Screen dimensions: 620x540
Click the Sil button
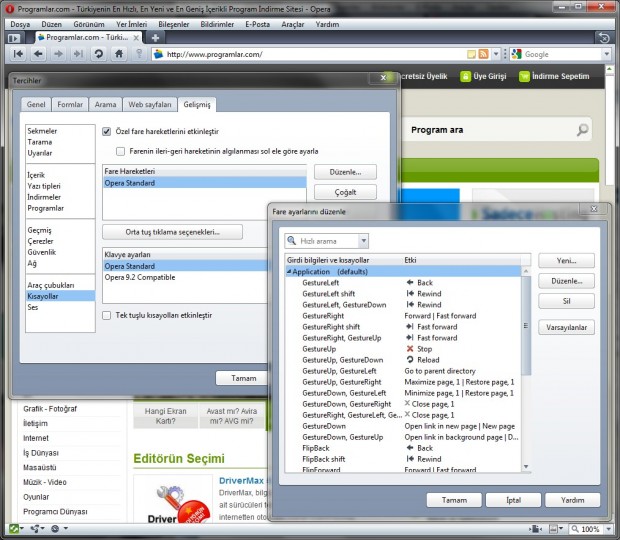pos(566,301)
